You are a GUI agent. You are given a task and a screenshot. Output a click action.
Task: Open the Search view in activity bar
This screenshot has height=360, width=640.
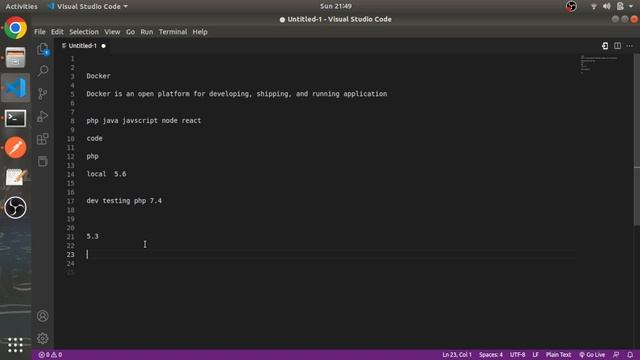pyautogui.click(x=43, y=71)
